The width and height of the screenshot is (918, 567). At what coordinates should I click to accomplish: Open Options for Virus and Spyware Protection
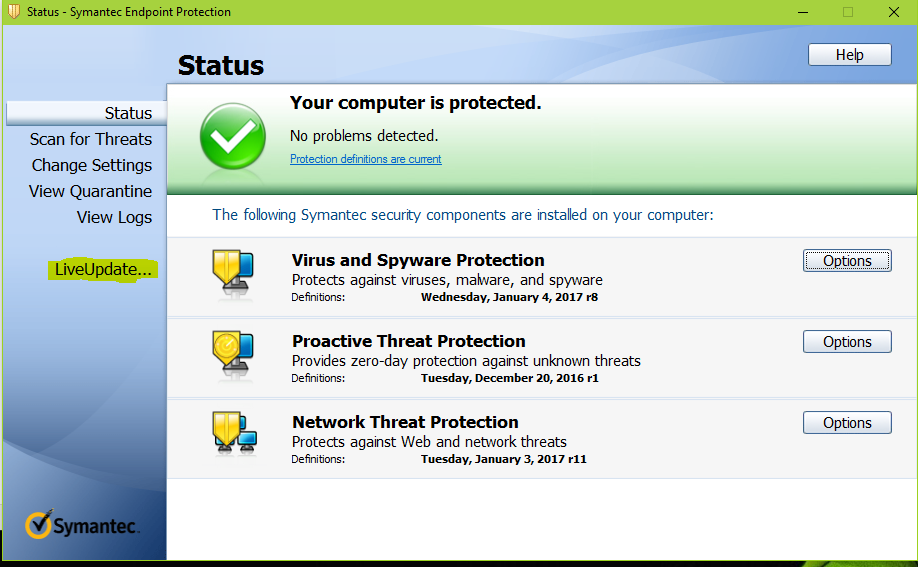[x=847, y=261]
